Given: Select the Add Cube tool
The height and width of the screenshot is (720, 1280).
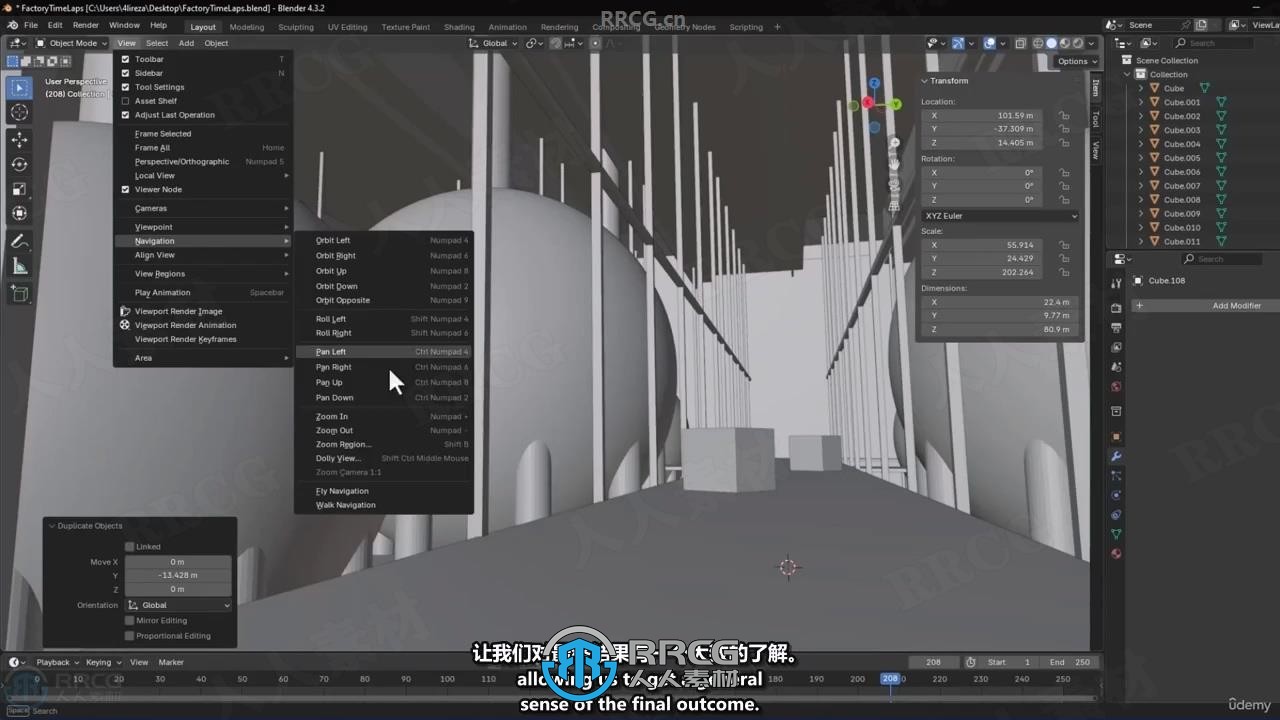Looking at the screenshot, I should (x=20, y=294).
